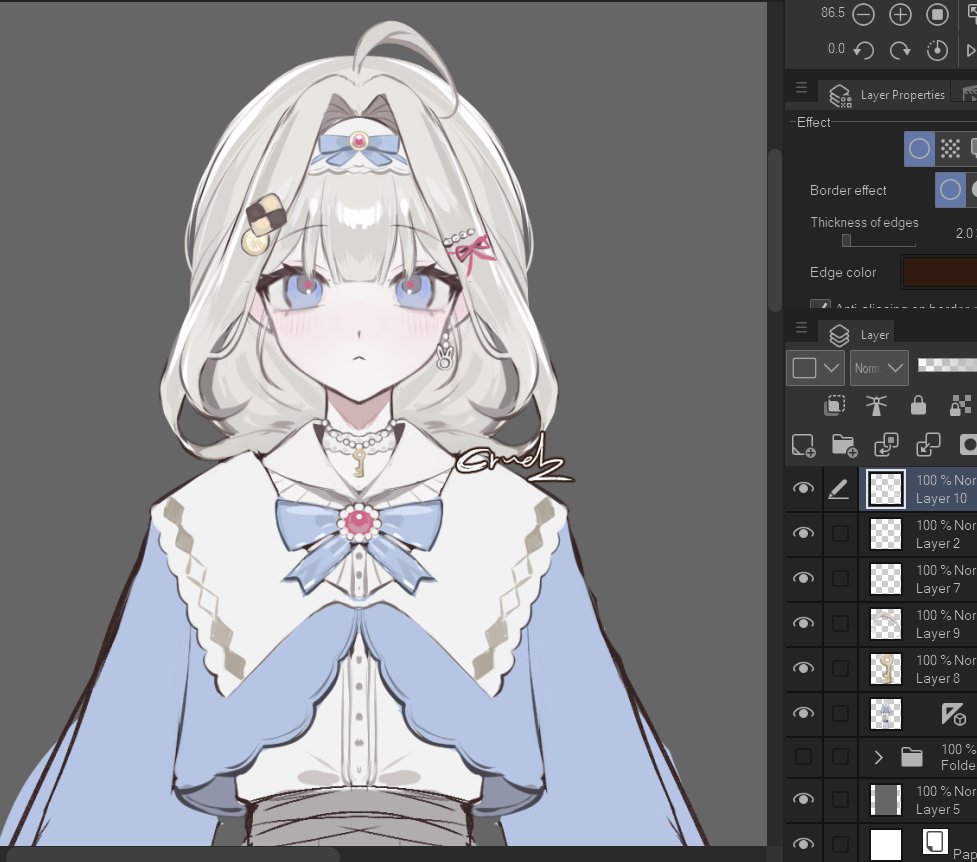This screenshot has height=862, width=977.
Task: Click the New Layer Folder icon
Action: (x=844, y=446)
